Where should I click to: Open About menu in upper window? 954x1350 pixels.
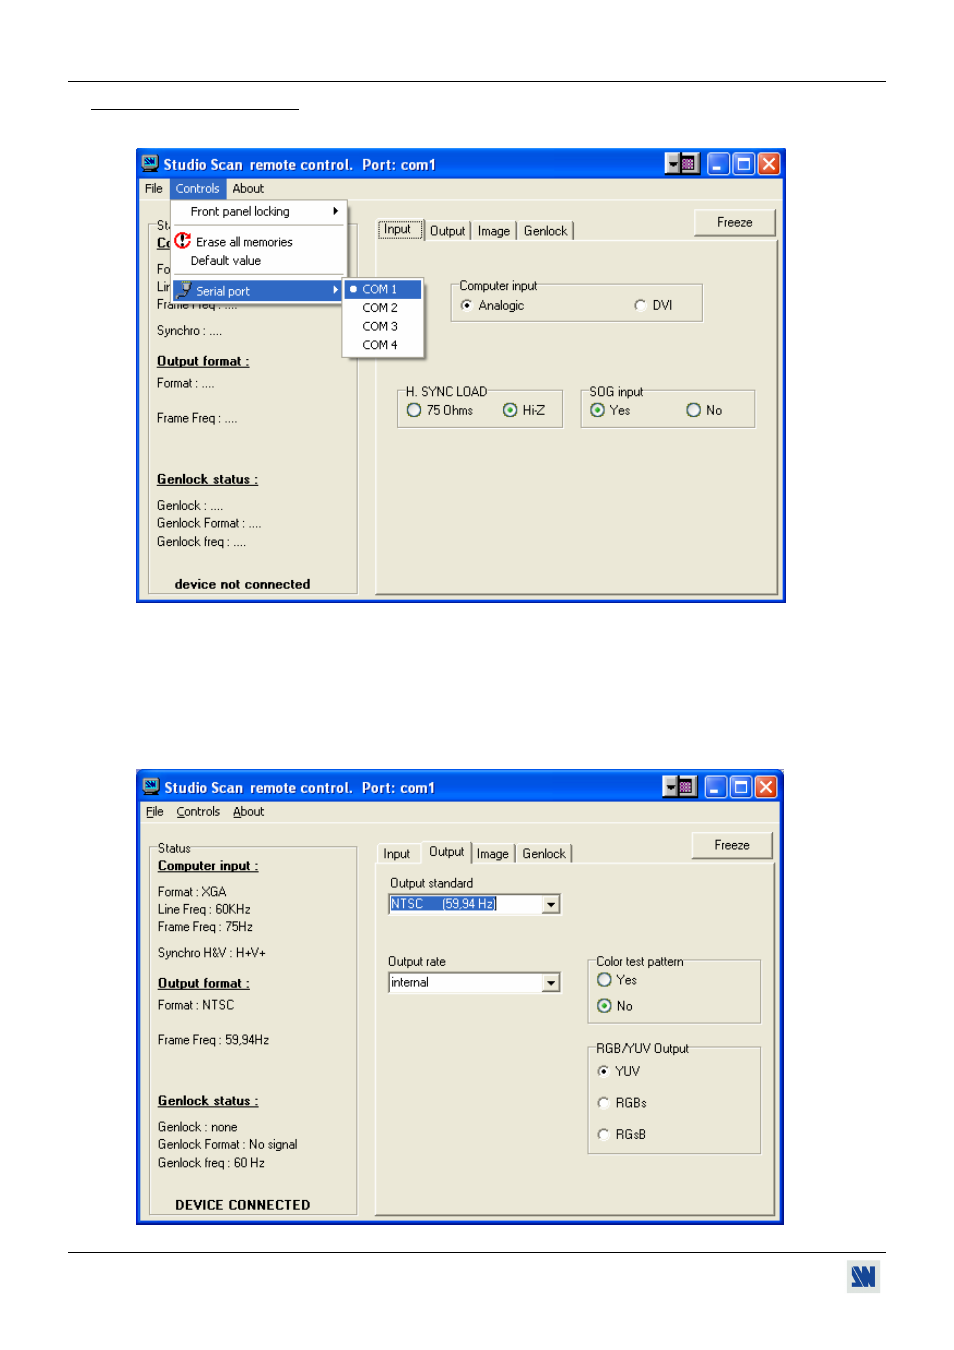point(248,188)
